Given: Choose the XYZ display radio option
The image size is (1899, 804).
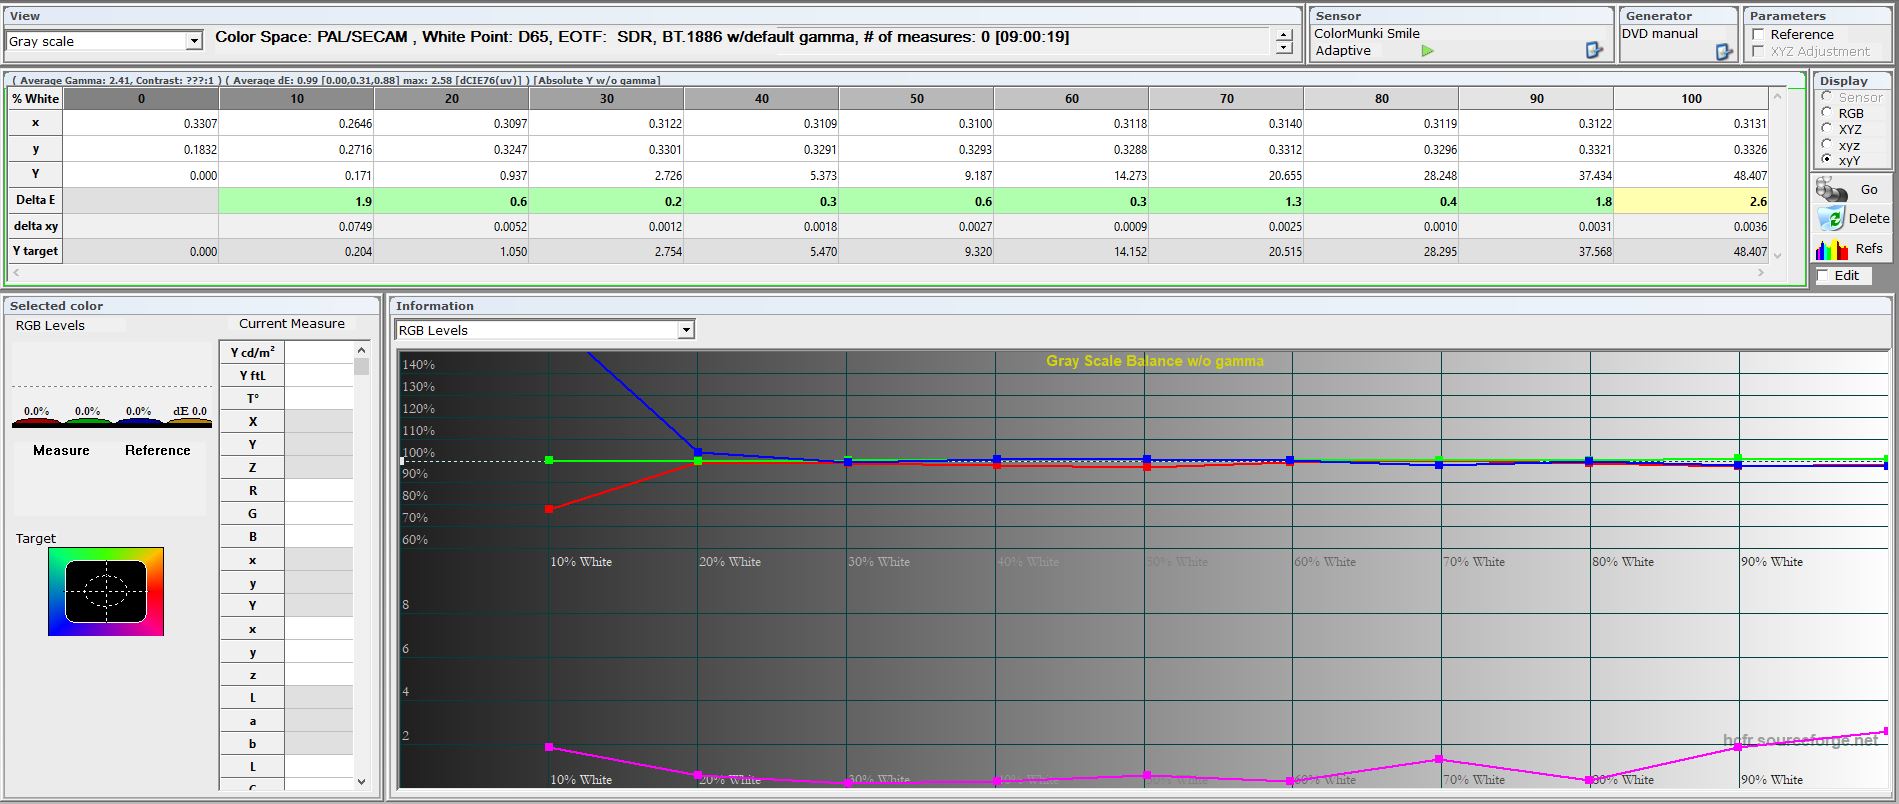Looking at the screenshot, I should point(1827,129).
